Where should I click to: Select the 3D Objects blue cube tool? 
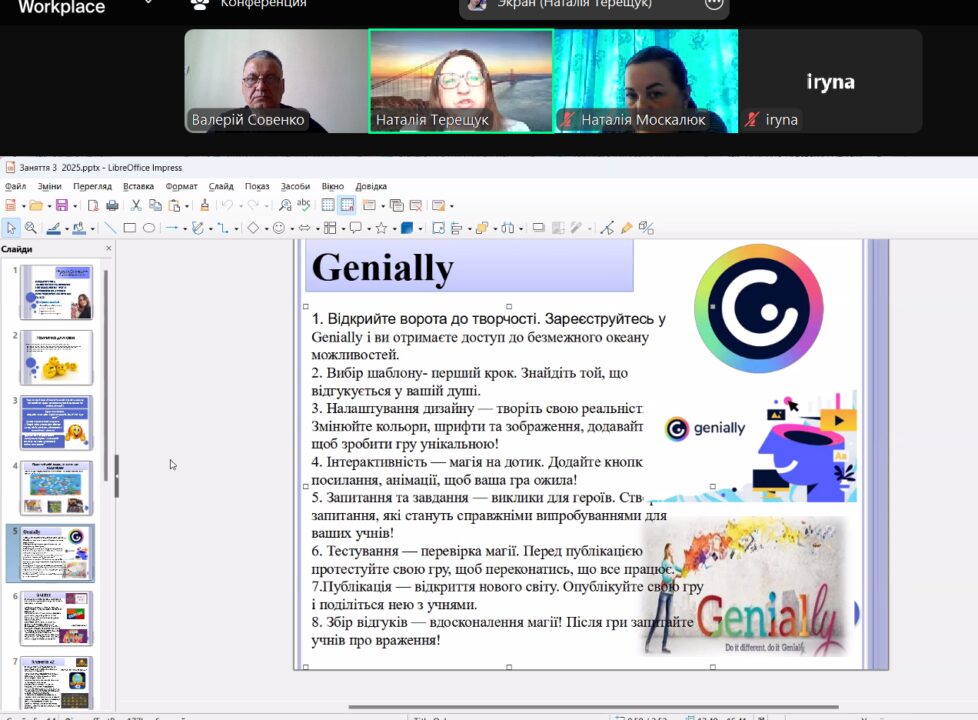point(407,228)
